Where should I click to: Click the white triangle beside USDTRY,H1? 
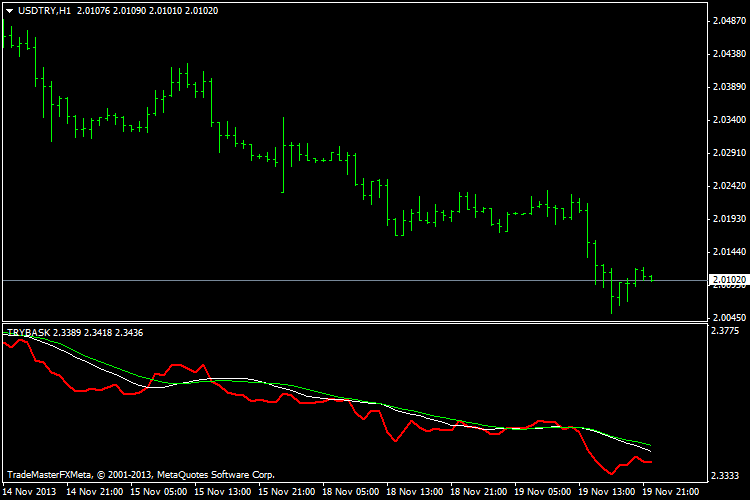[x=9, y=10]
